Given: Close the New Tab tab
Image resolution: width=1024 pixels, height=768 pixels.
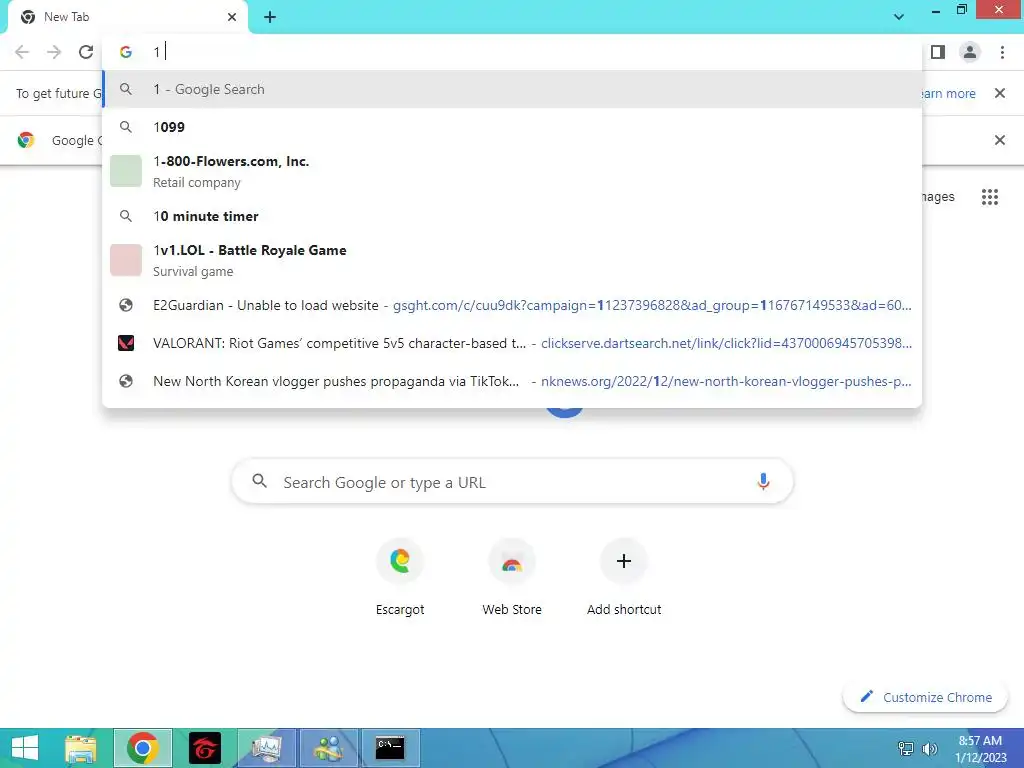Looking at the screenshot, I should click(232, 17).
